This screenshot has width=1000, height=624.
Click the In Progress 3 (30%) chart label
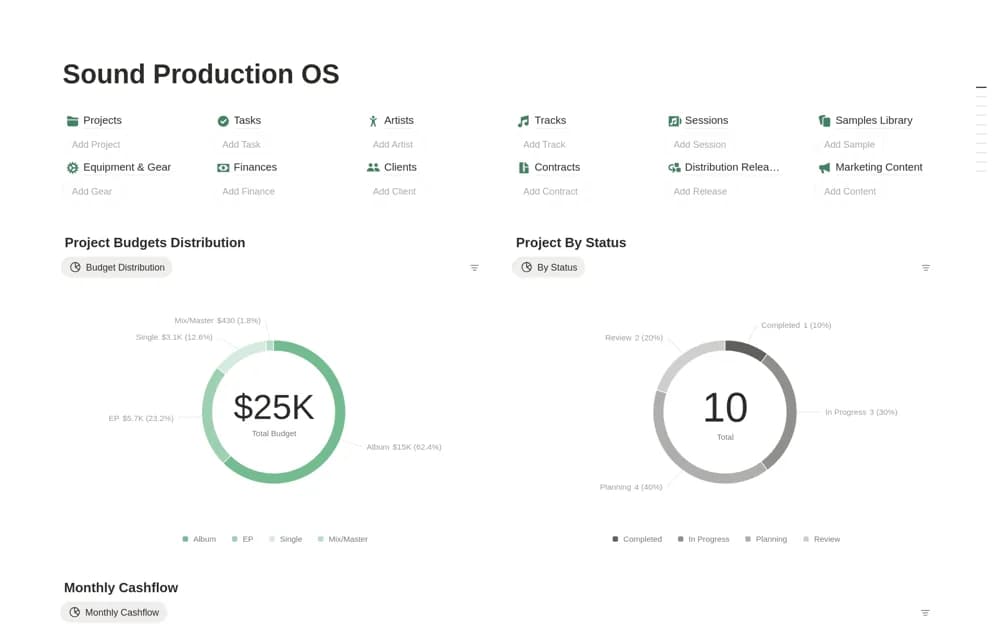pos(861,412)
